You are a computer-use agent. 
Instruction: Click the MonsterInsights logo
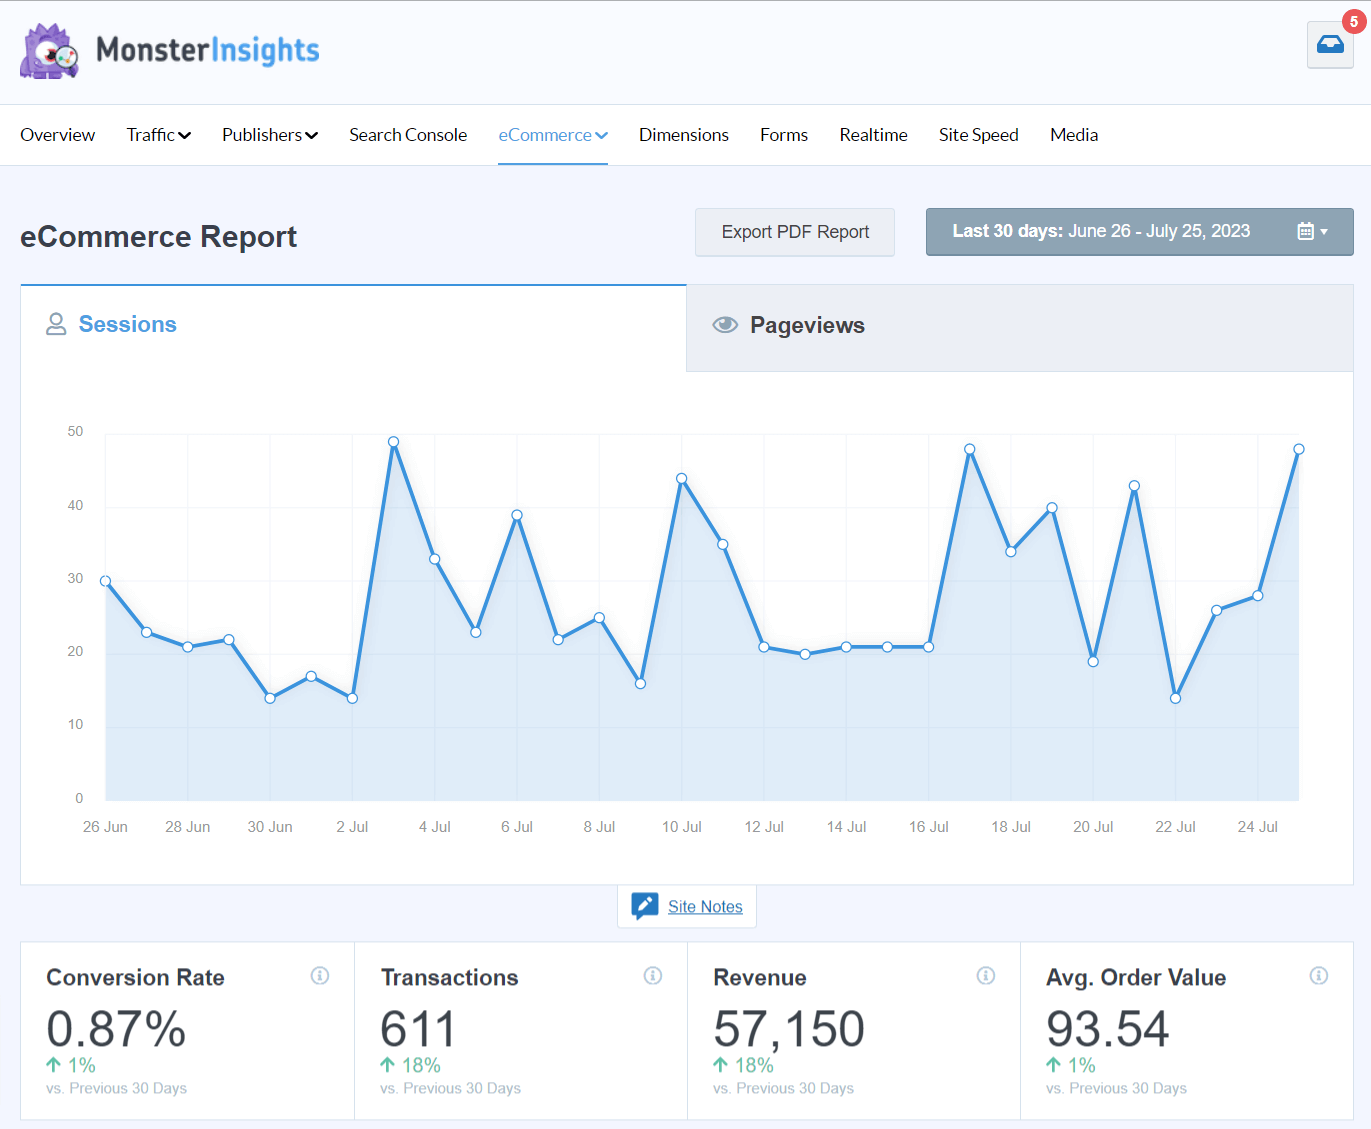point(168,50)
